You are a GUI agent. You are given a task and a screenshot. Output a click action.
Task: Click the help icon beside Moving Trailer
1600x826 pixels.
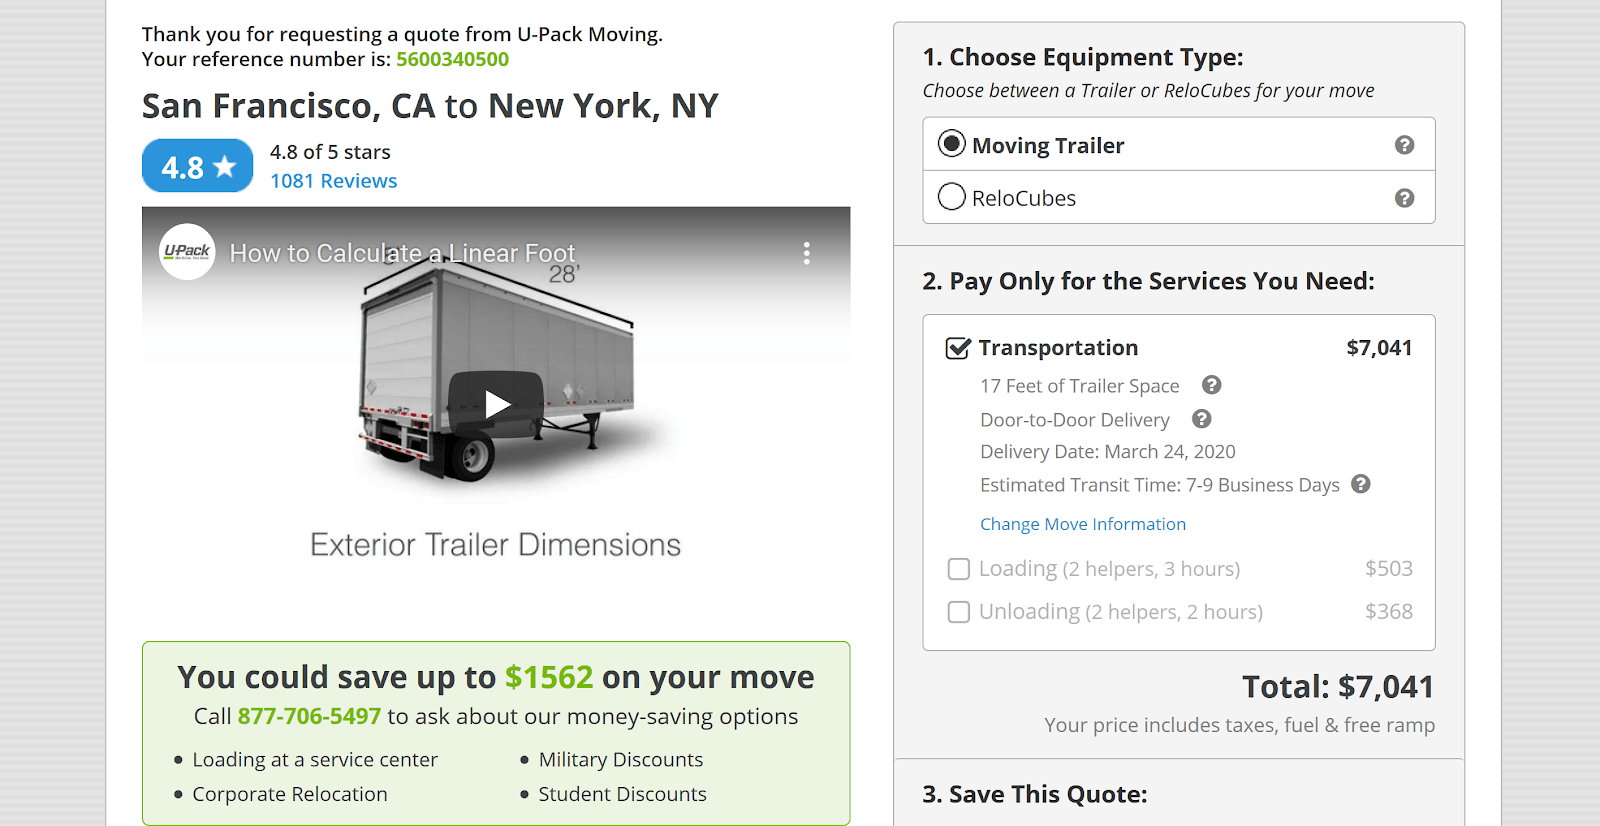point(1404,145)
